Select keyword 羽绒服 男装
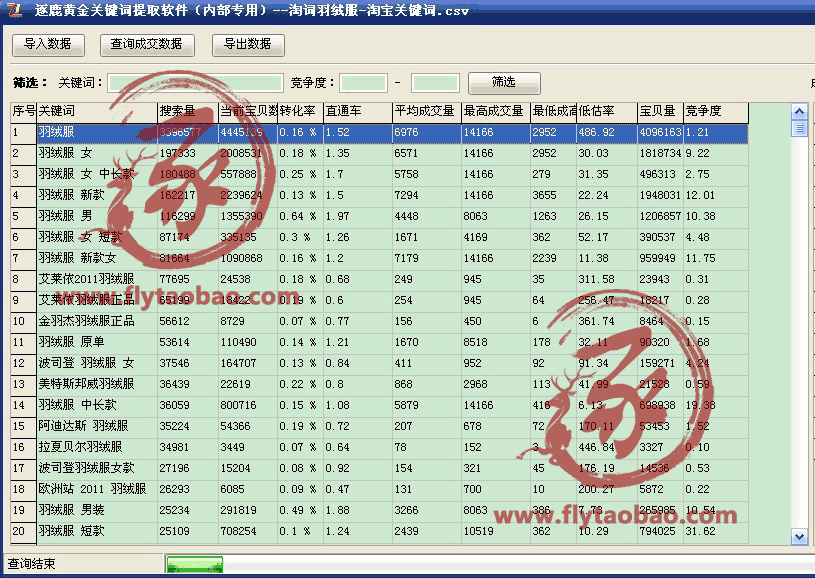815x578 pixels. pos(72,510)
